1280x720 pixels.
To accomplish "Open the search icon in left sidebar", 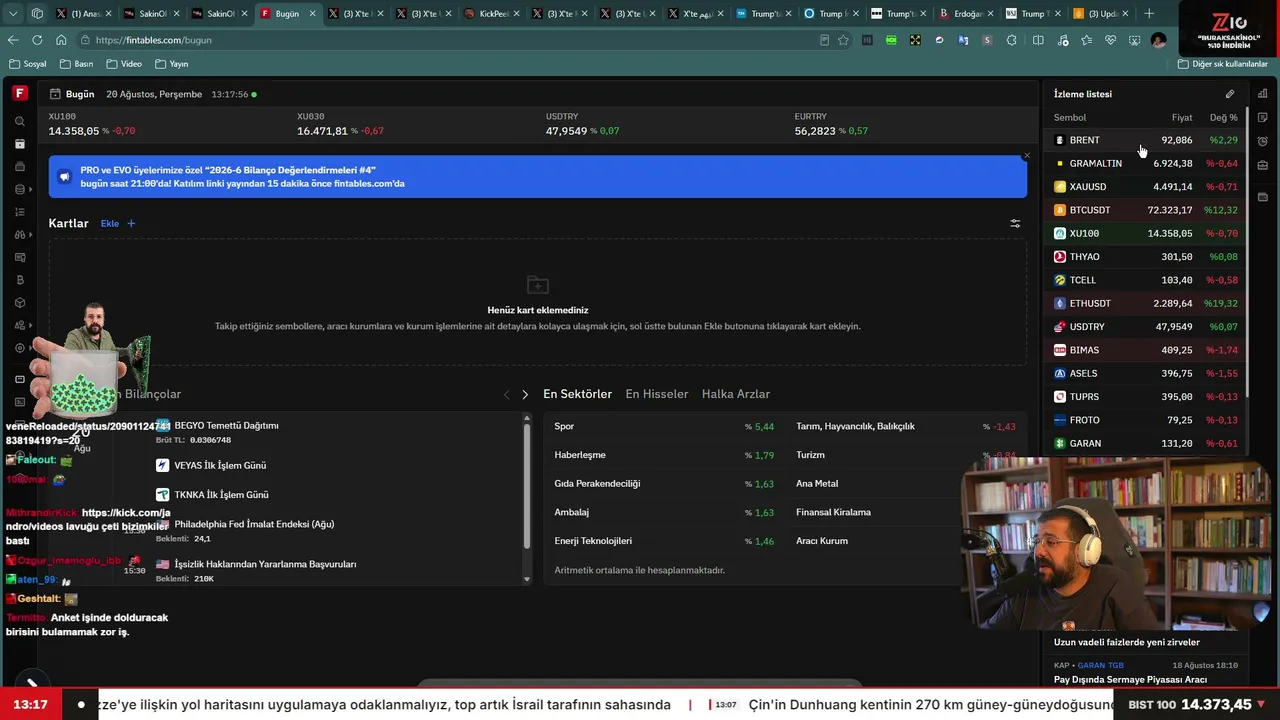I will (x=20, y=121).
